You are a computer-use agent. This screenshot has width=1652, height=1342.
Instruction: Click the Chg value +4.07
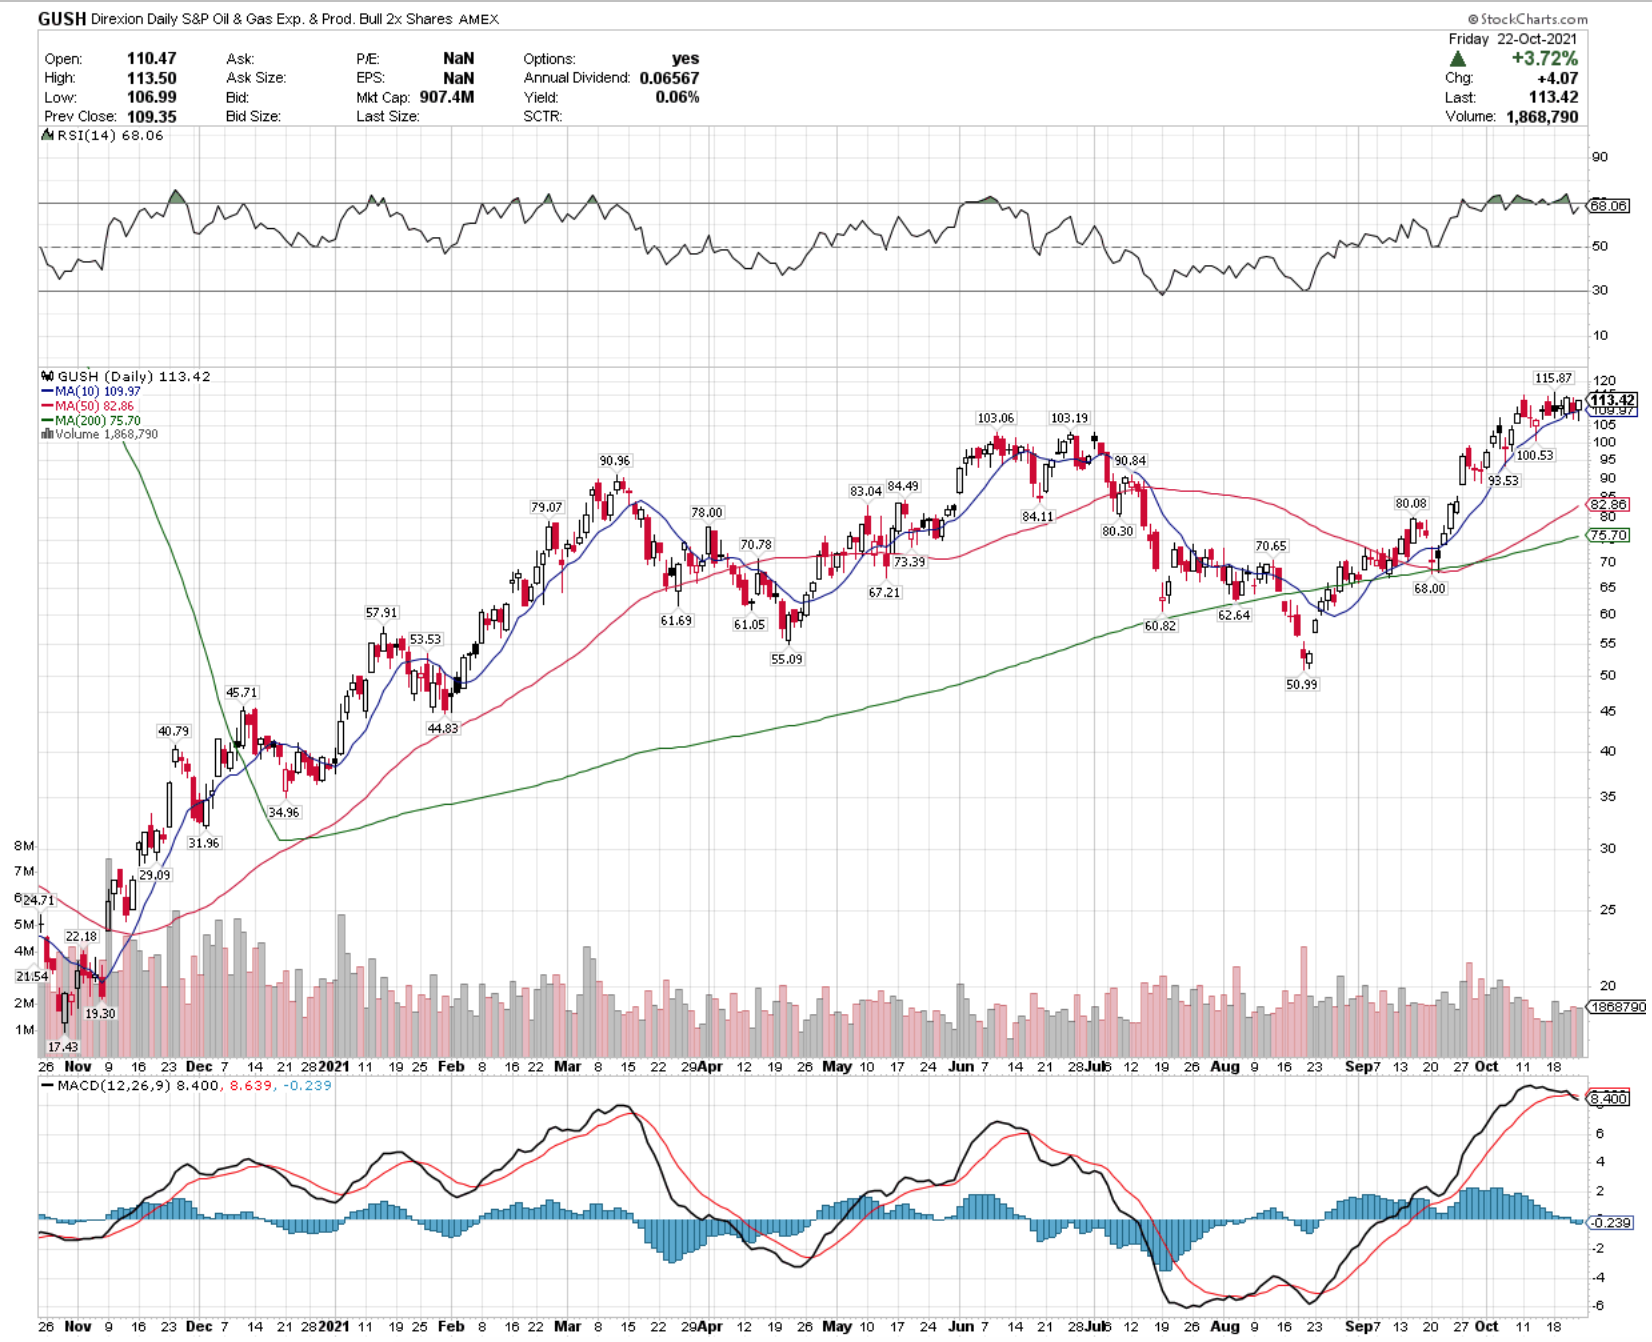(1560, 78)
